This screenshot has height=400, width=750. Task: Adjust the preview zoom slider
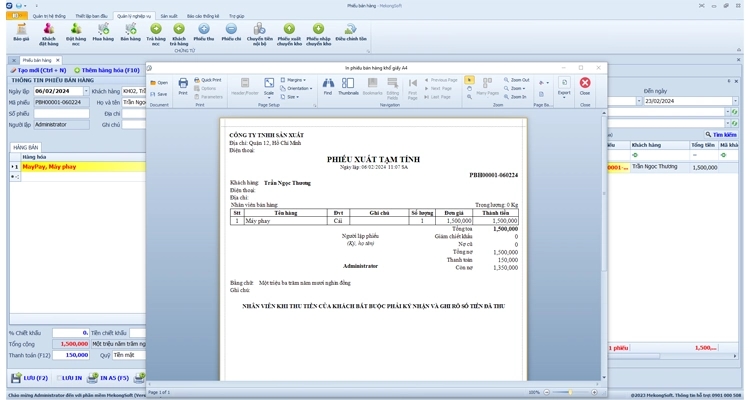[x=572, y=392]
